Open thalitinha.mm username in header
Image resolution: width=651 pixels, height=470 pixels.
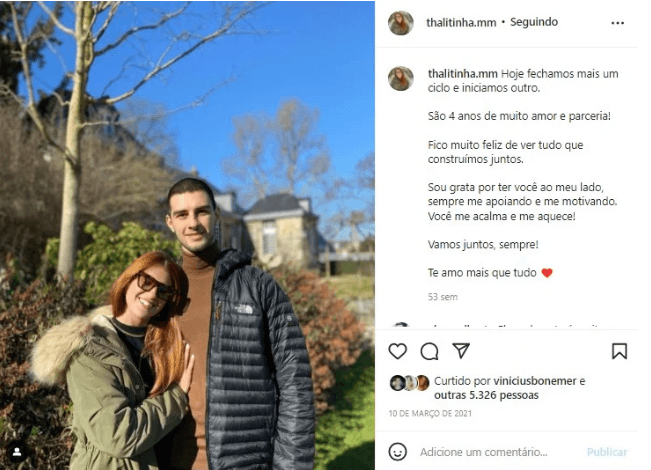461,22
